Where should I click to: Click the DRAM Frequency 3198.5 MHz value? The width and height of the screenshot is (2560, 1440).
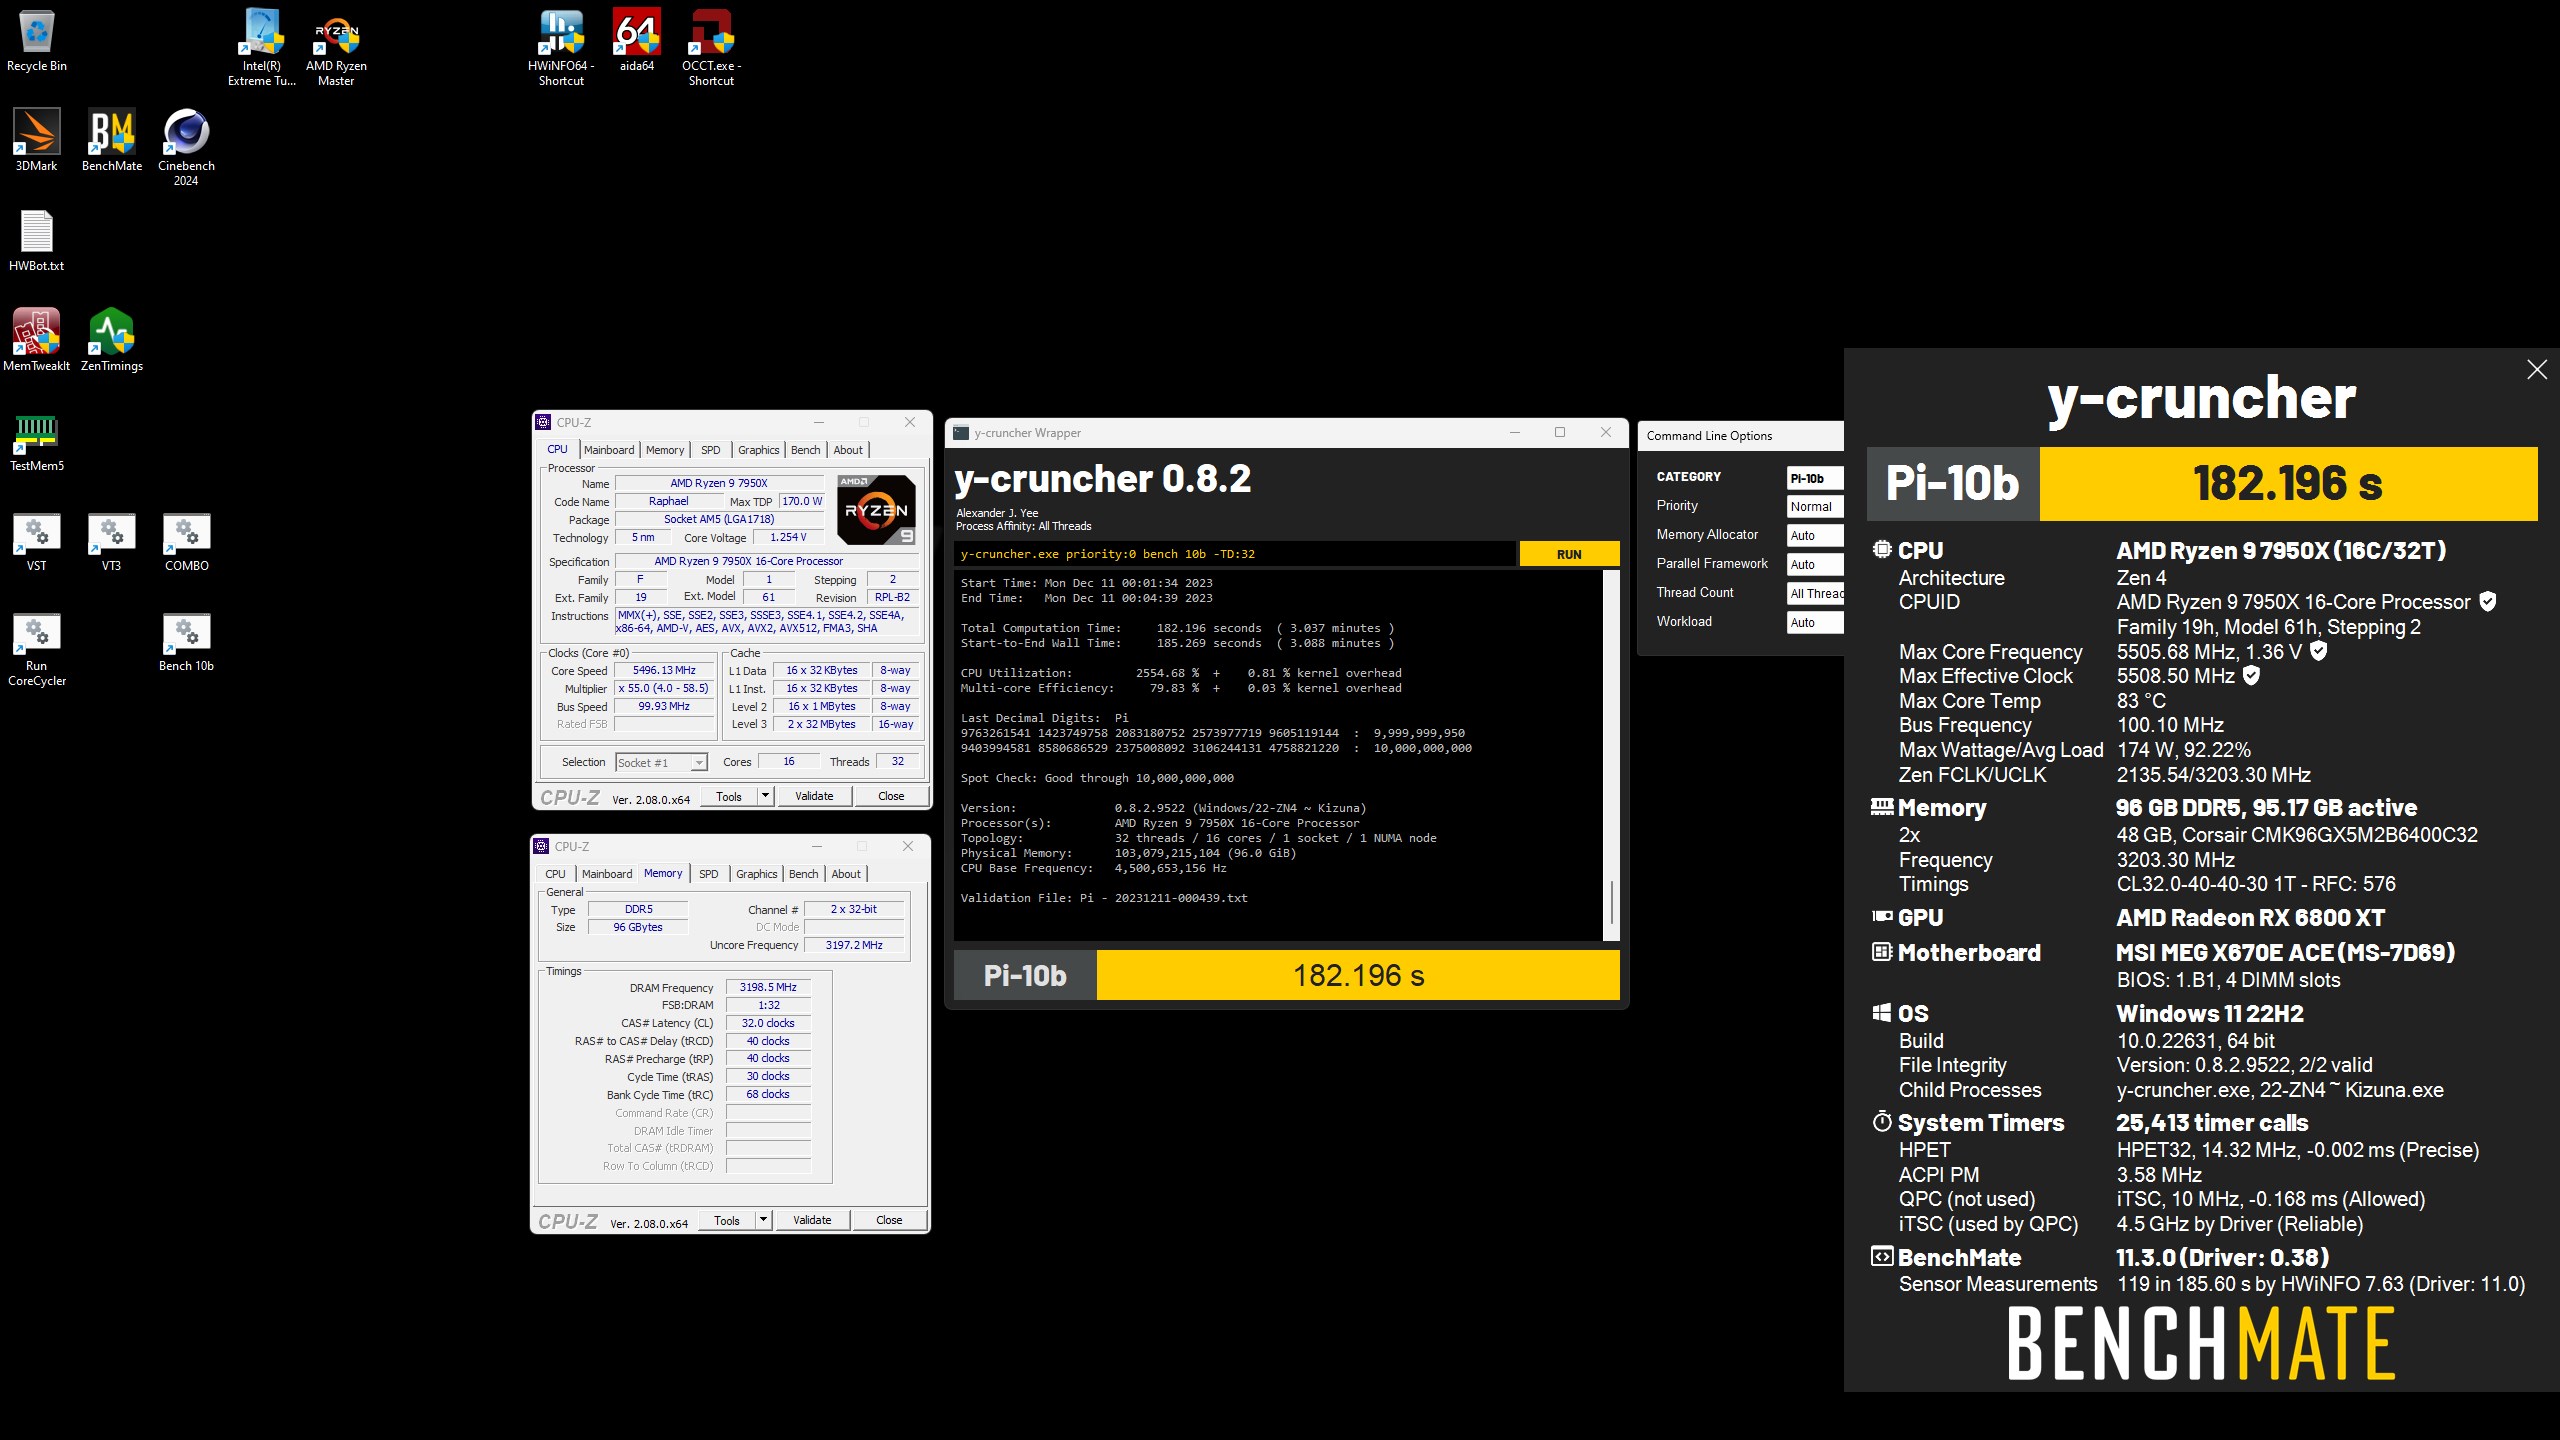(x=768, y=987)
